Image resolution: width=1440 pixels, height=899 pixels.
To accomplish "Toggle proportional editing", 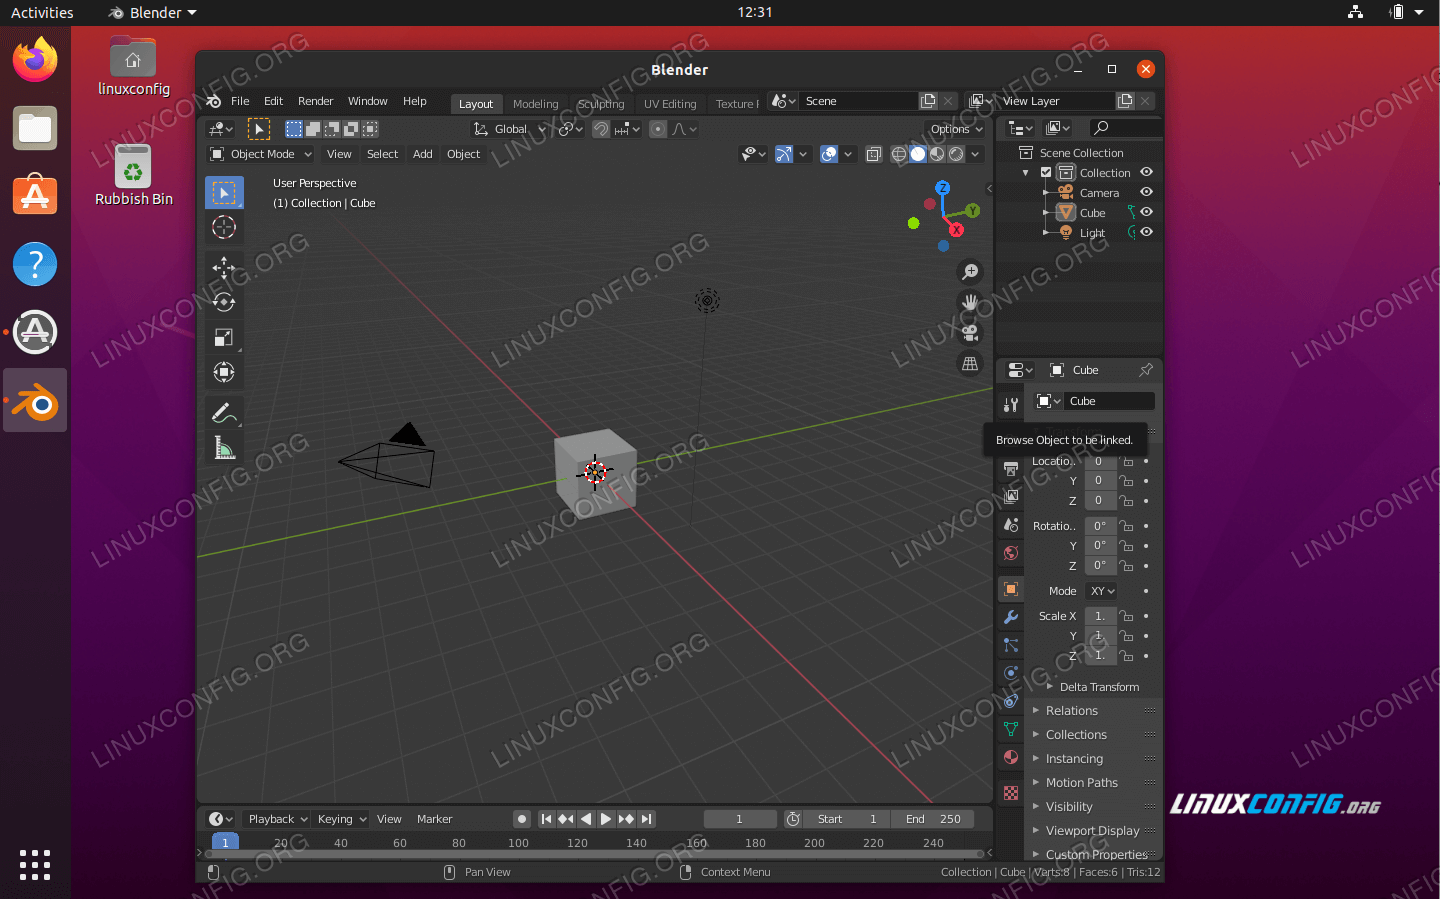I will click(x=658, y=129).
